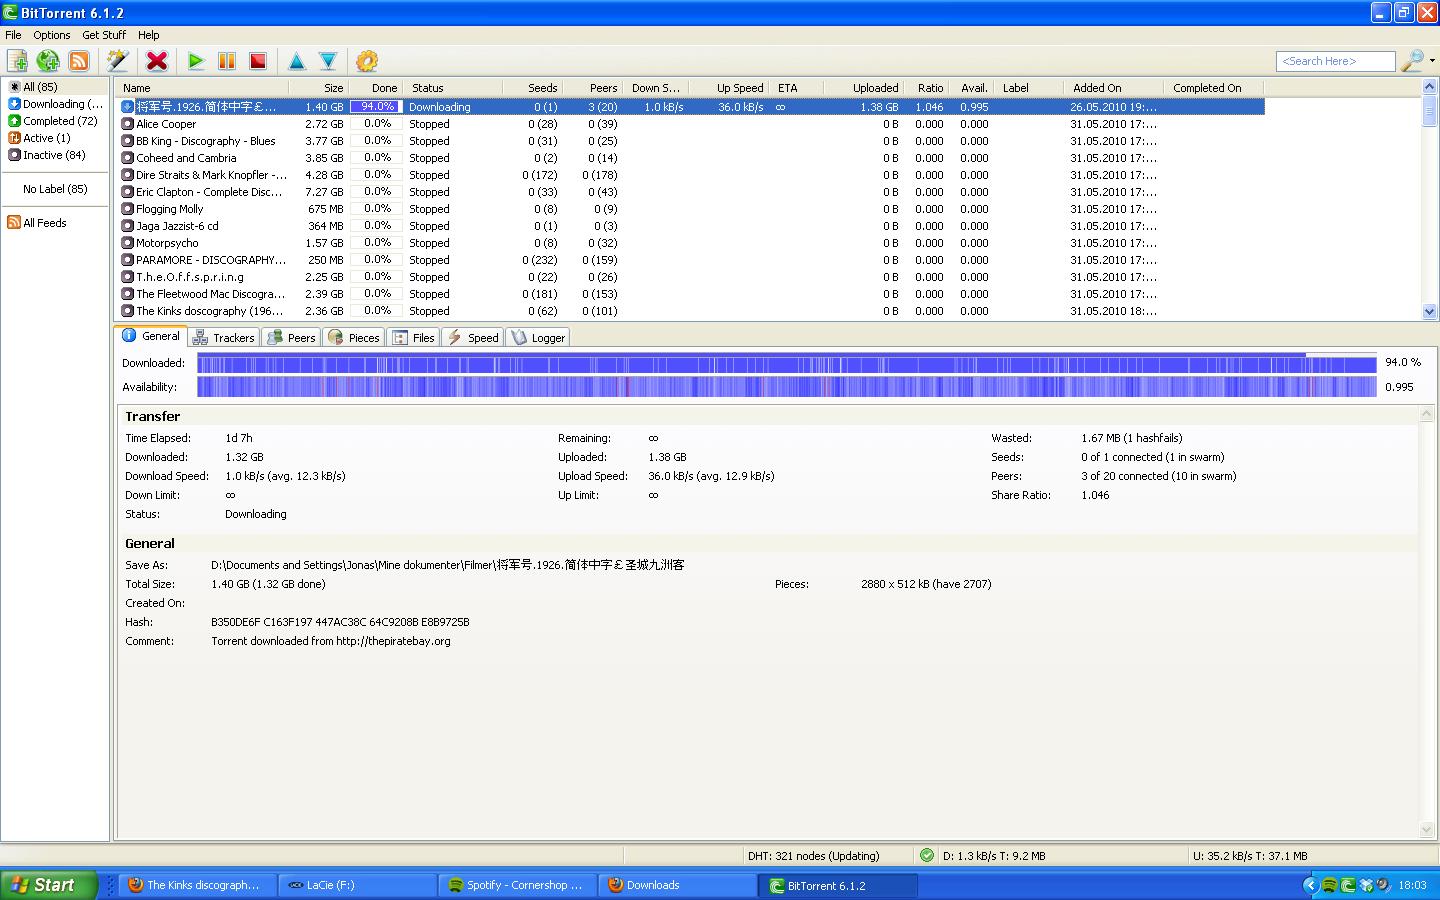Move torrent up the queue

pyautogui.click(x=297, y=61)
